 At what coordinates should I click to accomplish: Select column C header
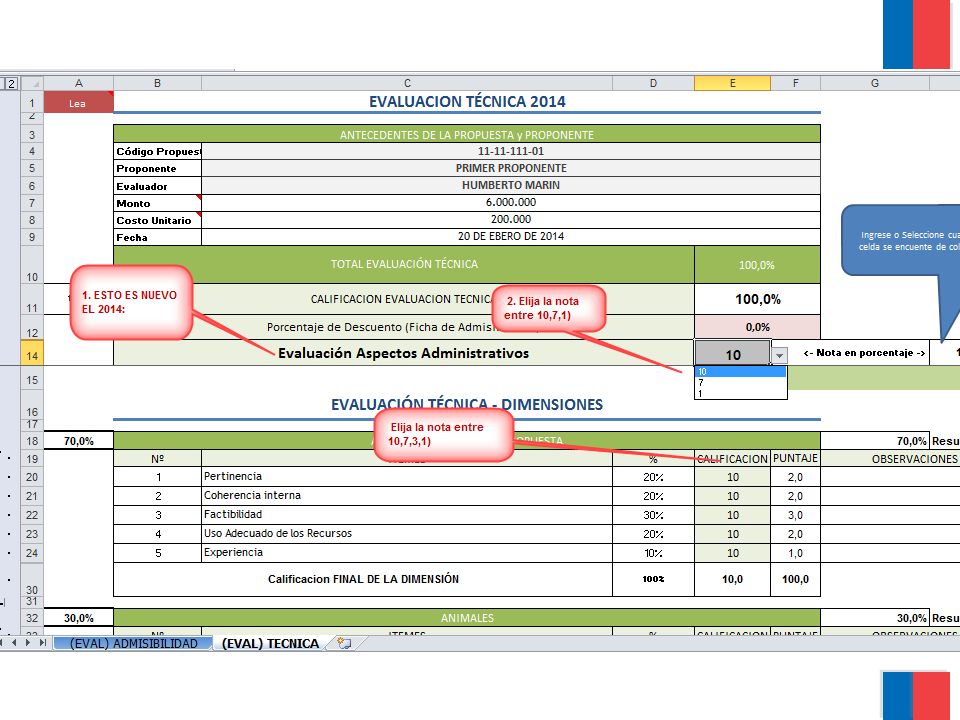(407, 83)
